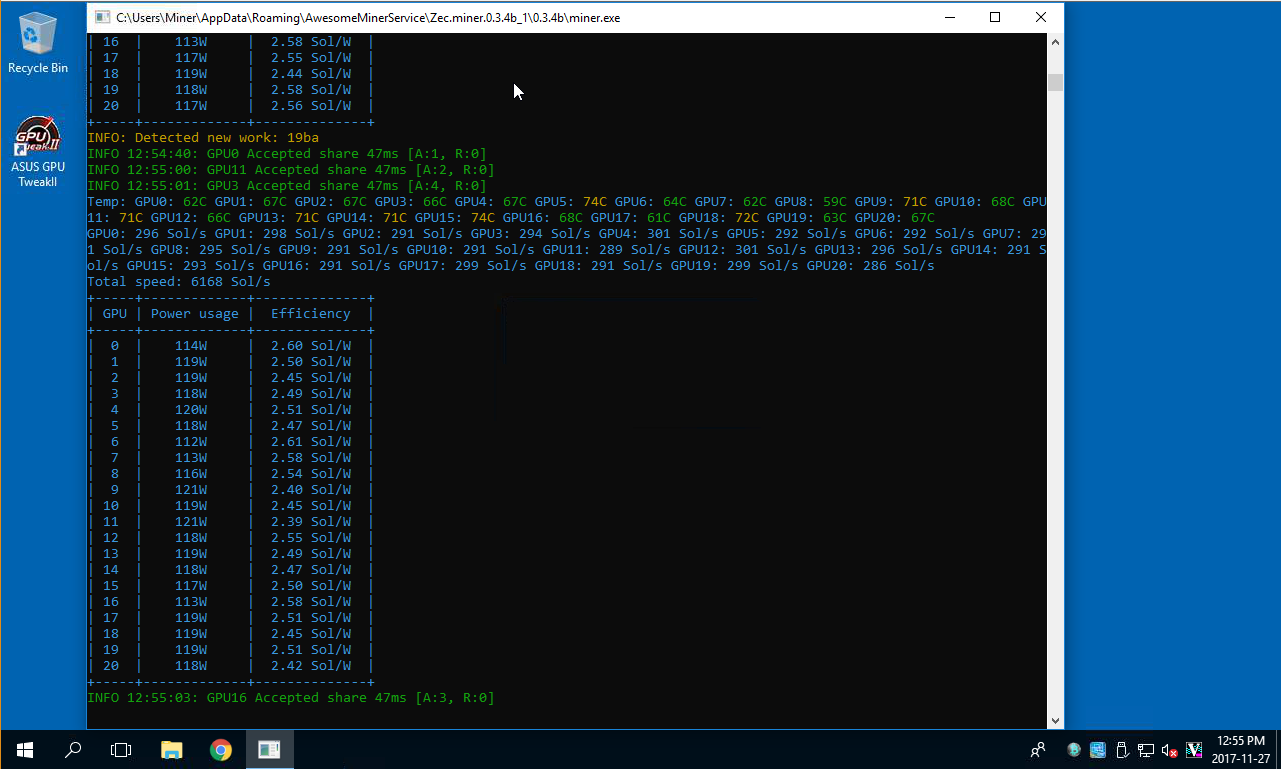Viewport: 1281px width, 769px height.
Task: Open the network status tray icon
Action: 1146,749
